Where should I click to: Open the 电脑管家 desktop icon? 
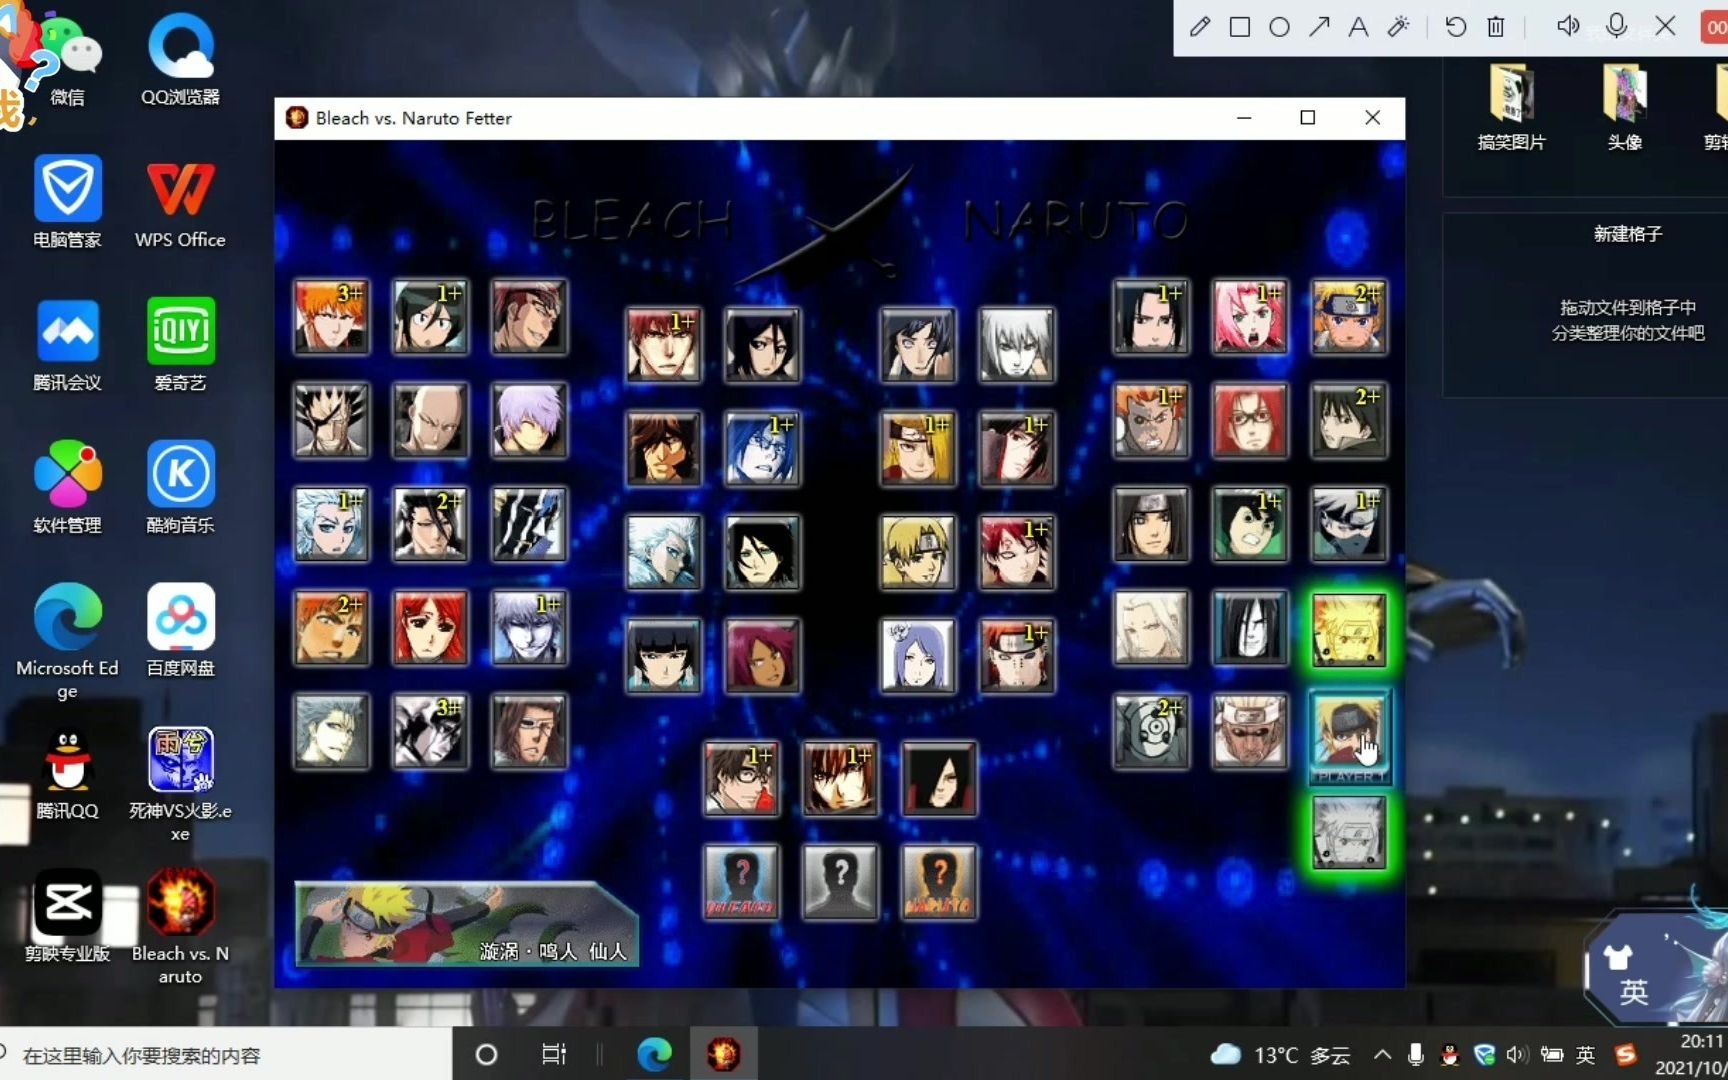(67, 202)
